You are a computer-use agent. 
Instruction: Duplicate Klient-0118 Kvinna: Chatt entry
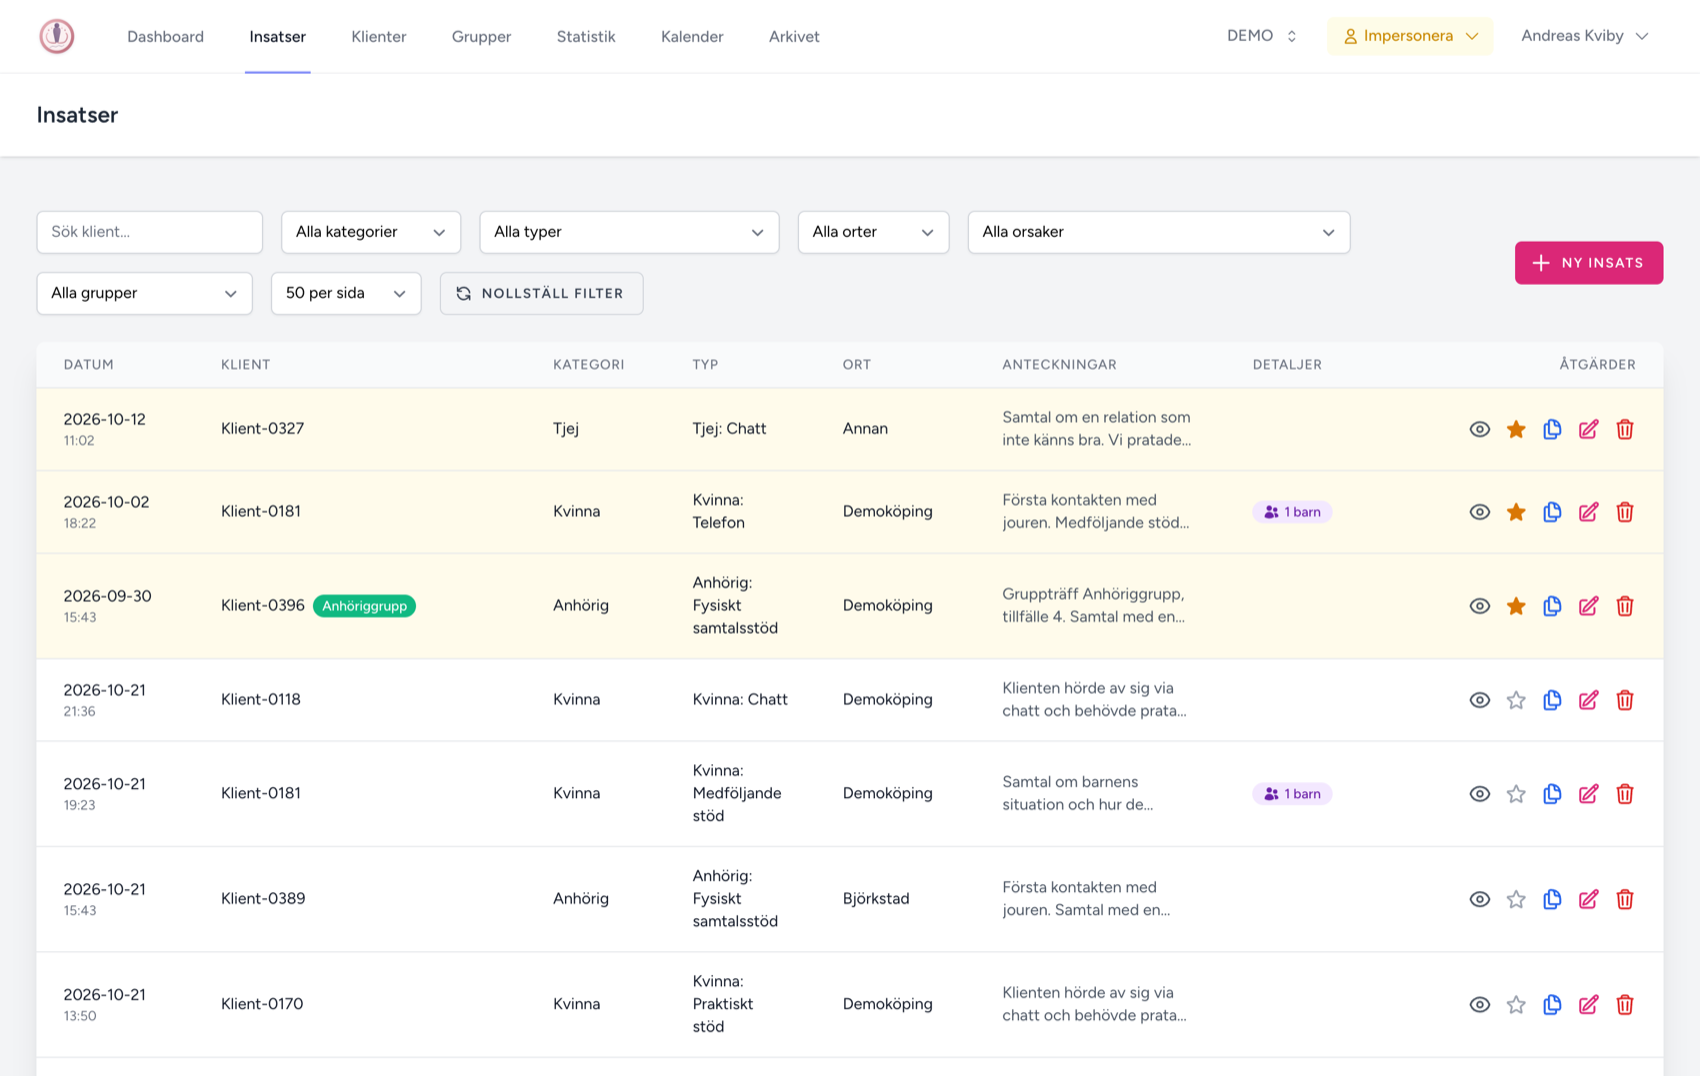(1552, 700)
